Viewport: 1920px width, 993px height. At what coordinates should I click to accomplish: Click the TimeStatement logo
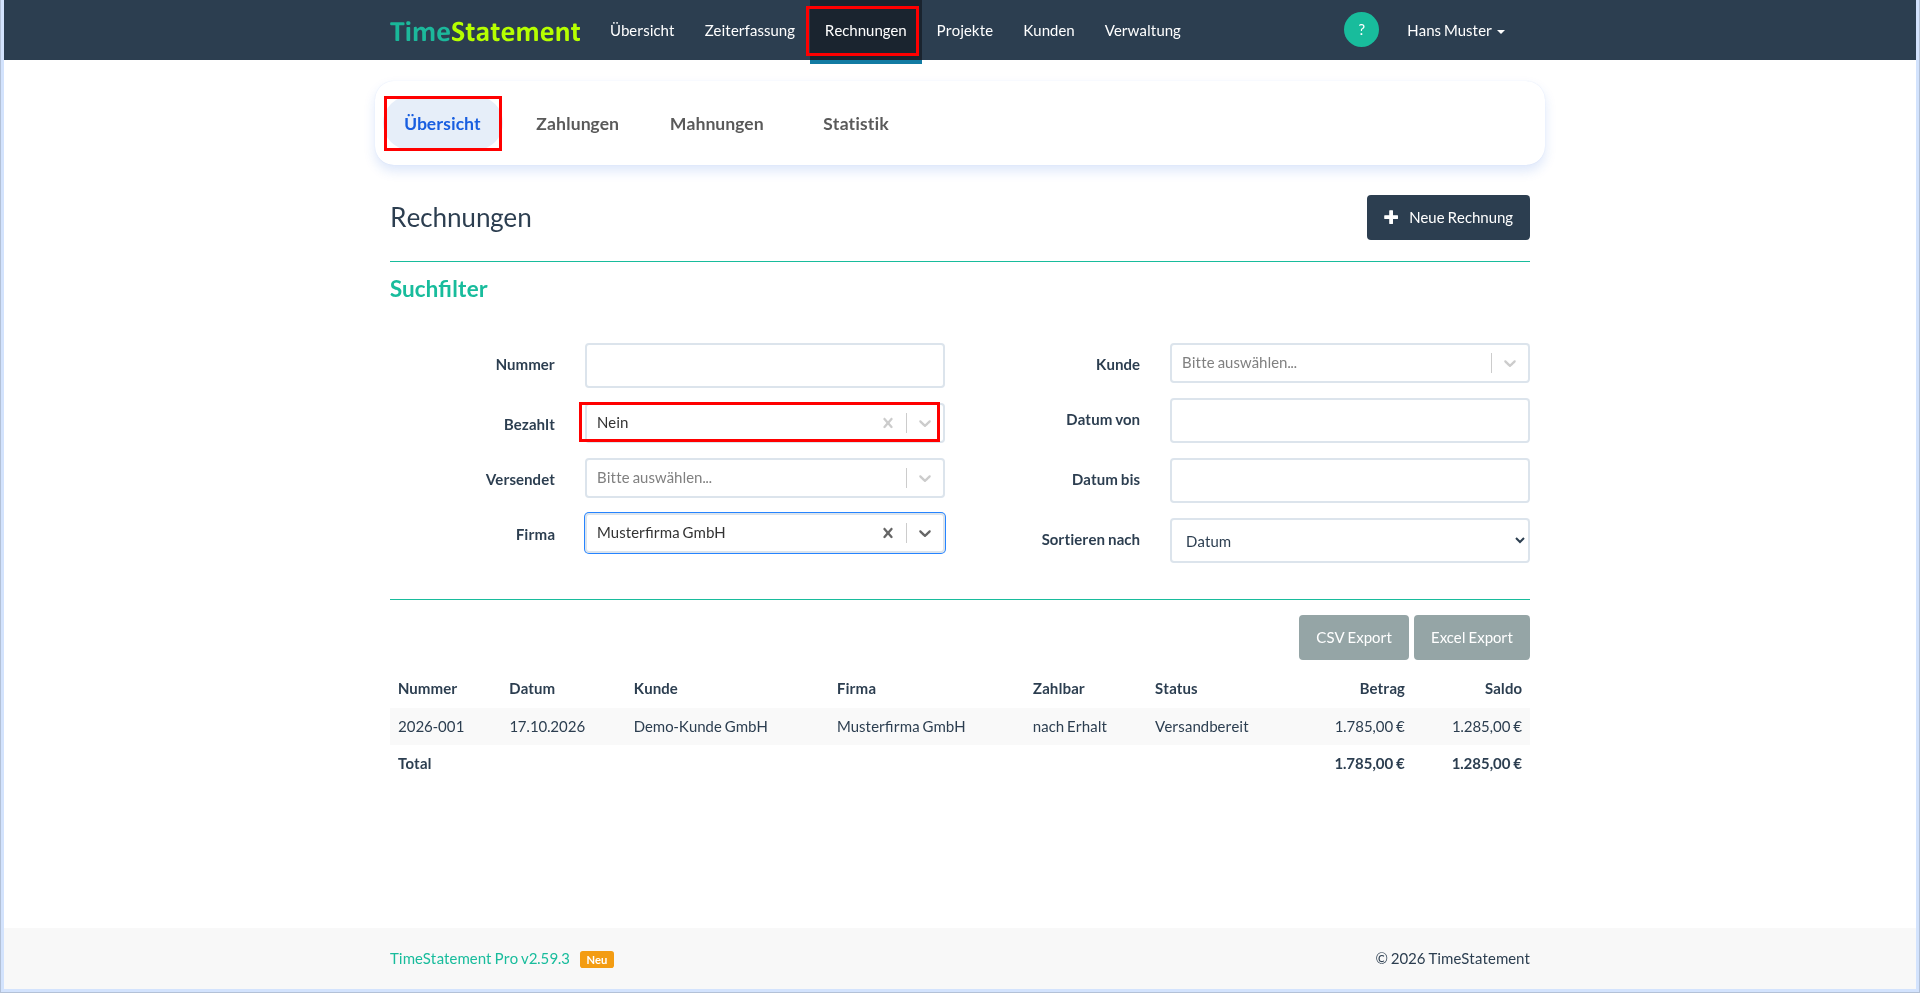[x=485, y=31]
